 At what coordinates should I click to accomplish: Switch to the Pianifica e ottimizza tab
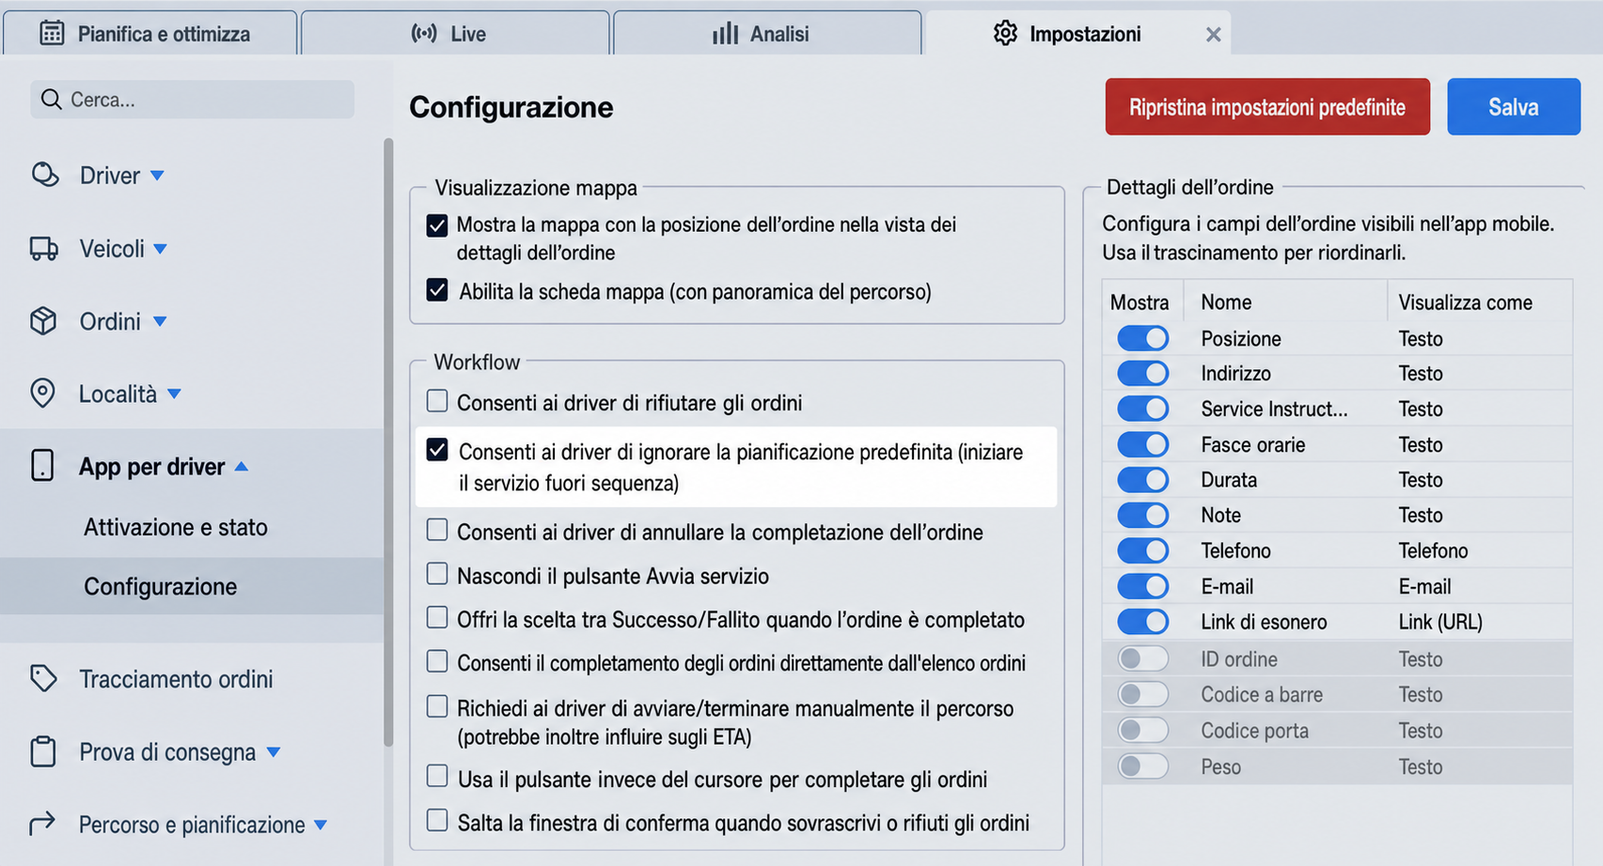tap(150, 33)
